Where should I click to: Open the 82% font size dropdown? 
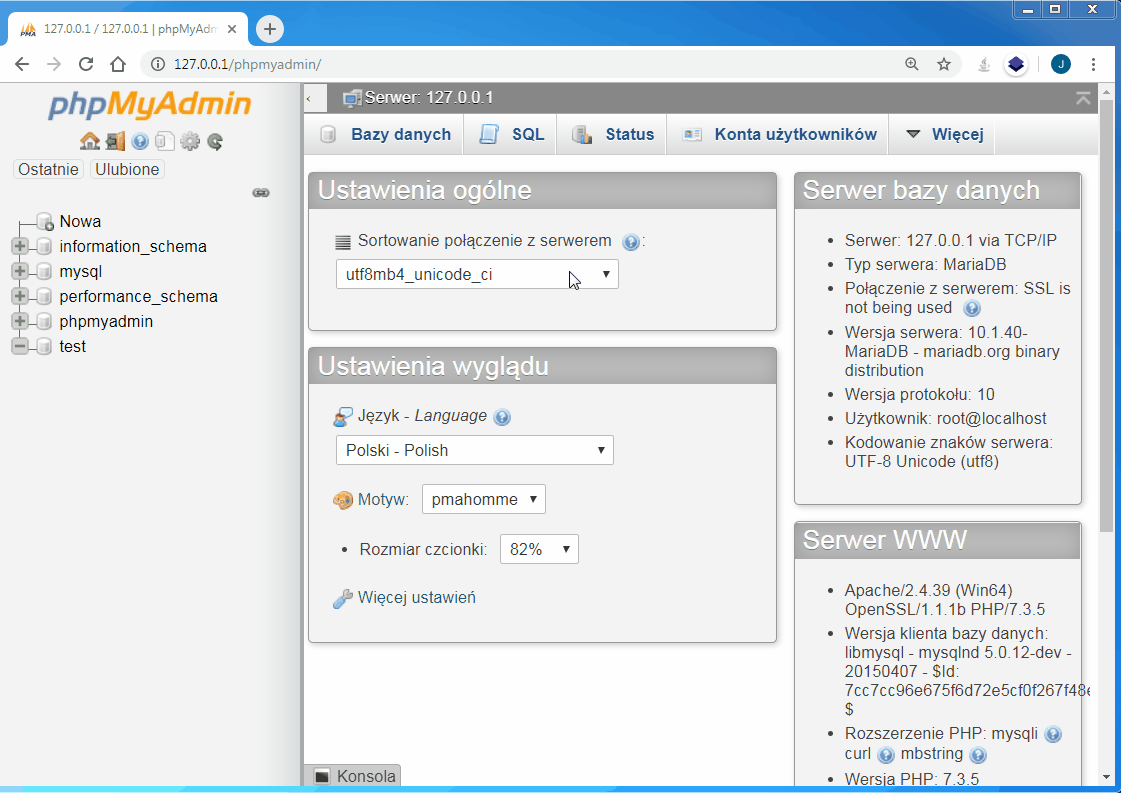[539, 549]
